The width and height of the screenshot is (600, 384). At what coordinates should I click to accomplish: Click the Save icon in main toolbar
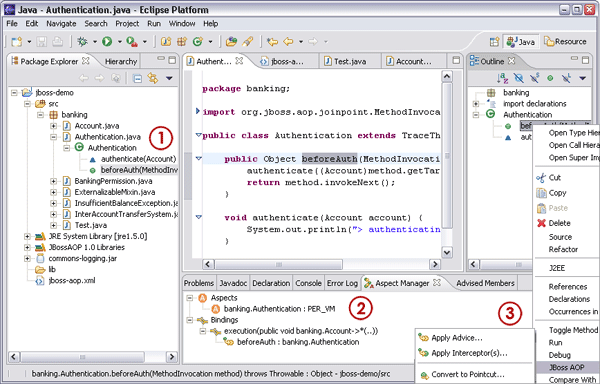click(41, 41)
